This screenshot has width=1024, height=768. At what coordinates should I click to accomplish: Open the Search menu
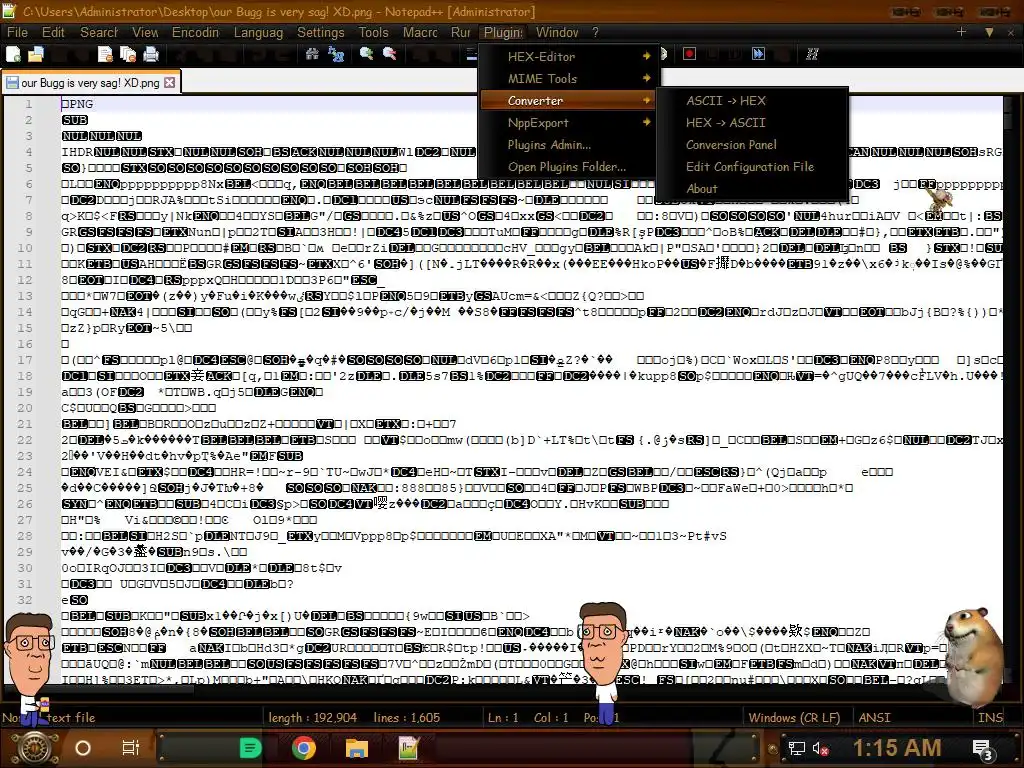click(x=99, y=32)
